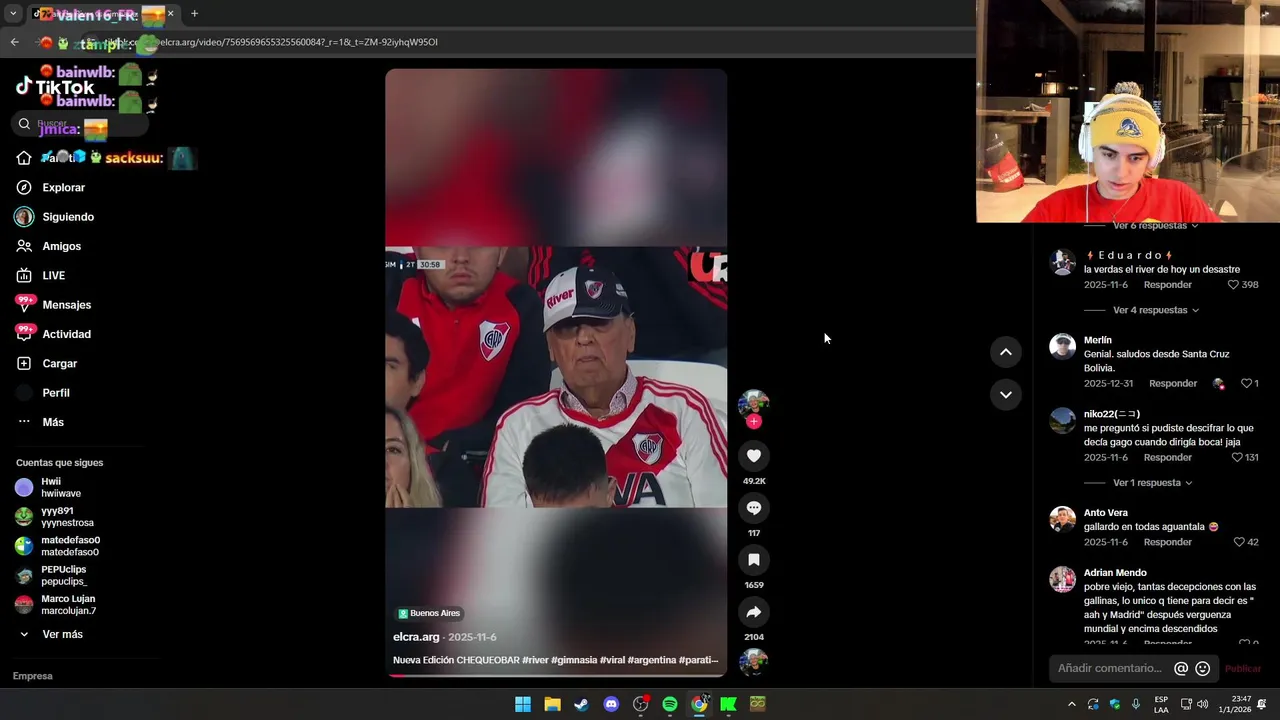Viewport: 1280px width, 720px height.
Task: Open video comments bubble icon
Action: point(754,508)
